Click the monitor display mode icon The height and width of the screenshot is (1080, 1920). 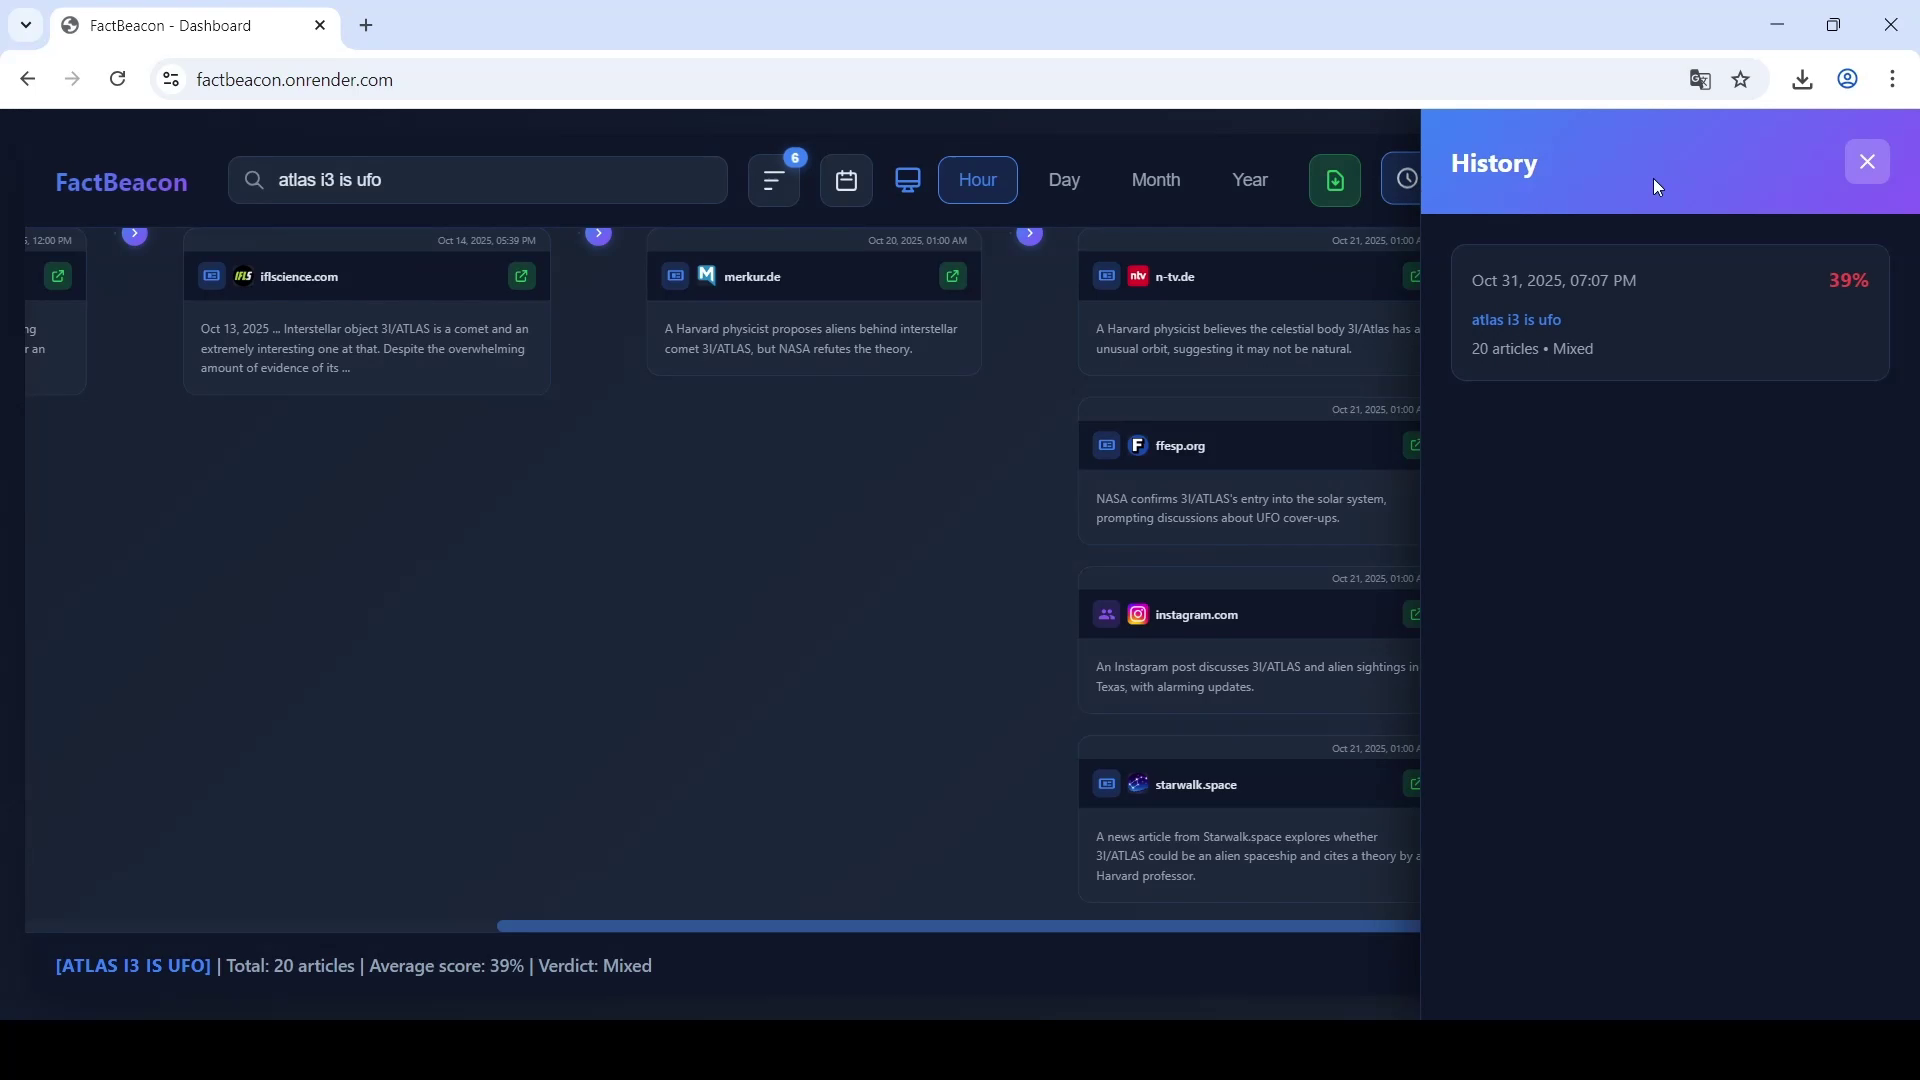pyautogui.click(x=908, y=181)
